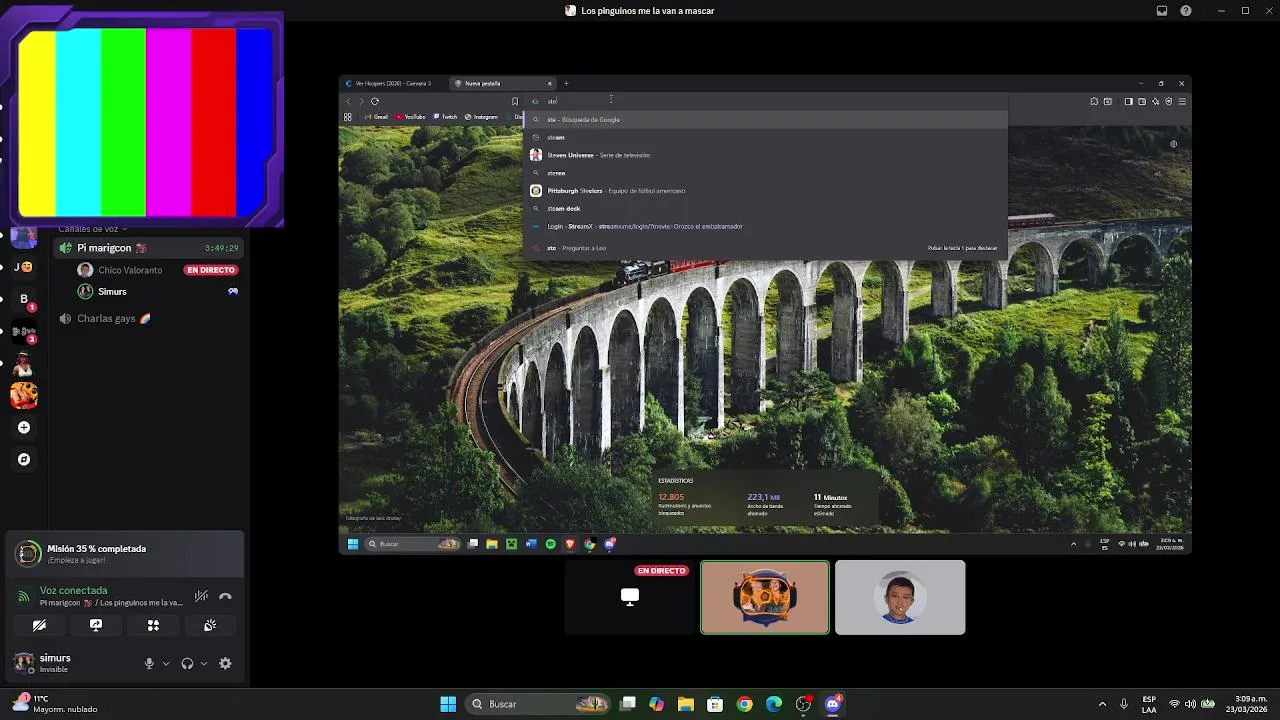Click the 'Voz conectada' status text
Viewport: 1280px width, 720px height.
tap(73, 590)
